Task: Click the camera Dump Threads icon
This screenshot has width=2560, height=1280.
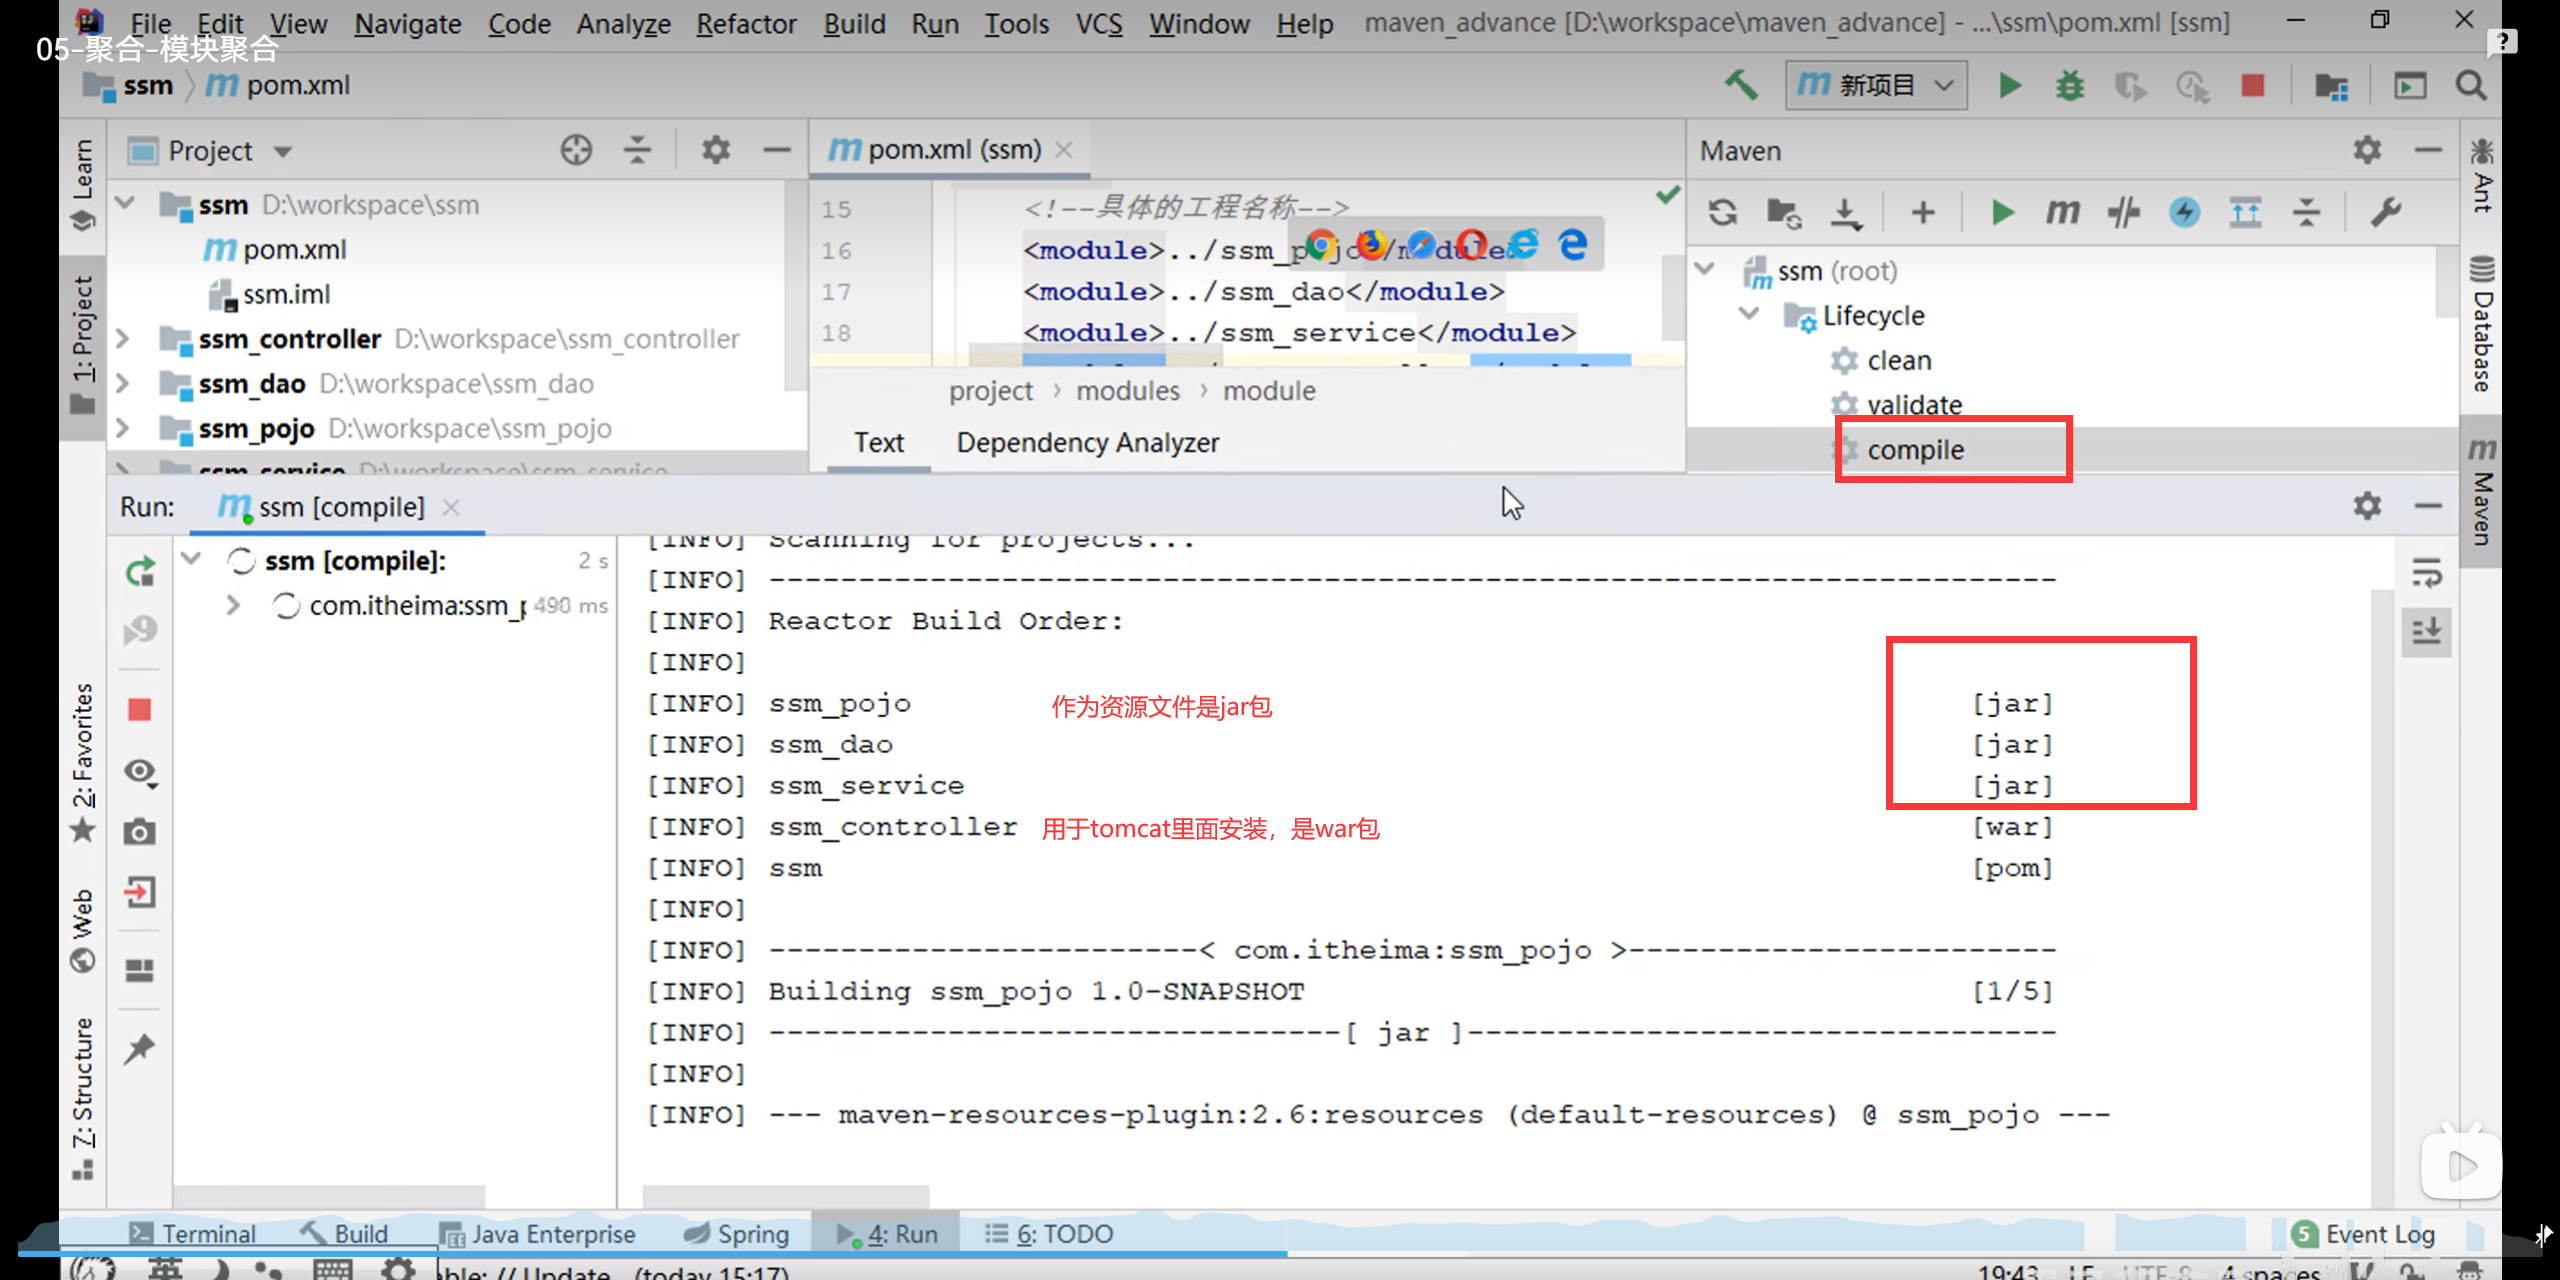Action: click(140, 832)
